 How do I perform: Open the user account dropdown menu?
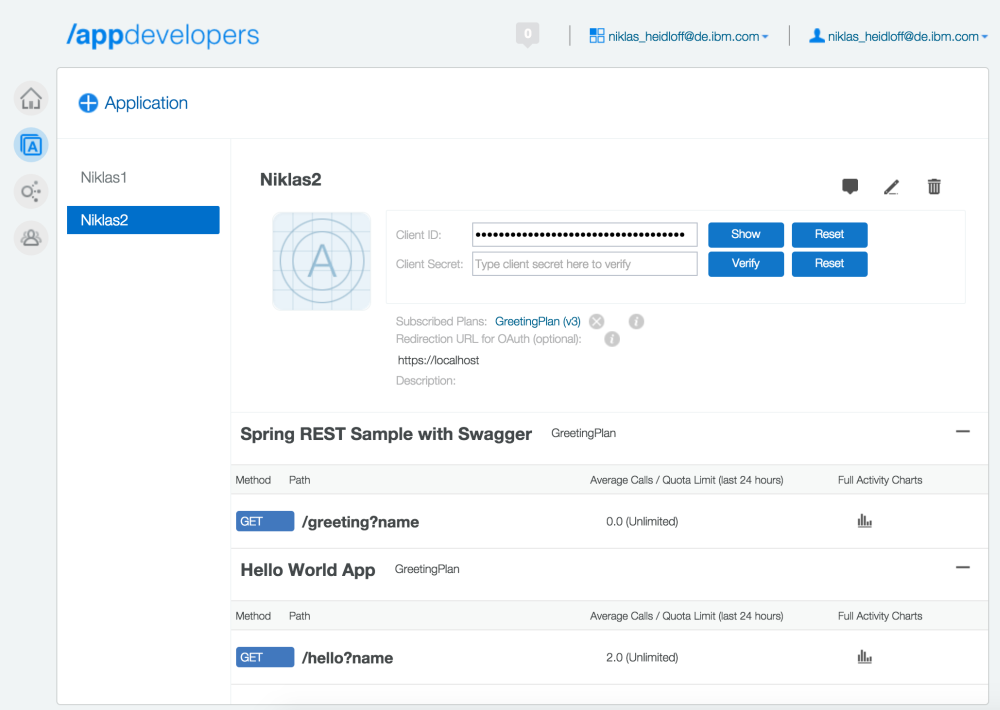click(x=899, y=36)
